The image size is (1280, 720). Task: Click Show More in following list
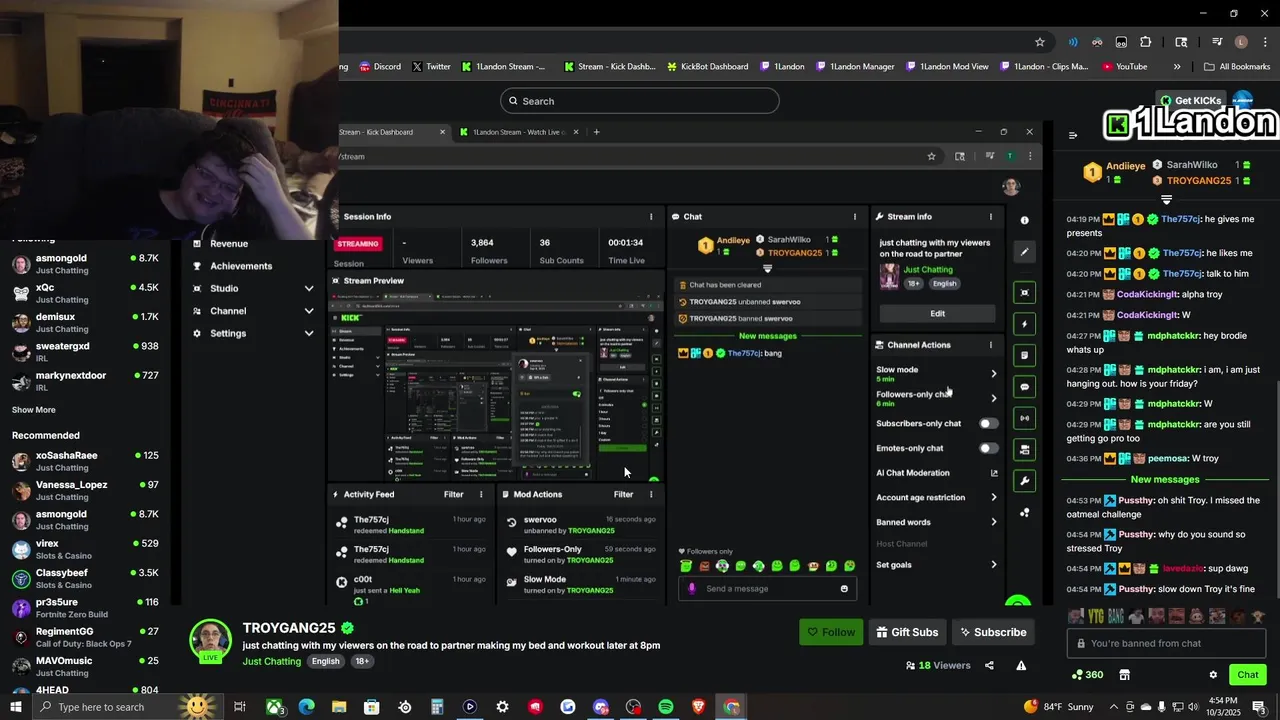[x=34, y=410]
